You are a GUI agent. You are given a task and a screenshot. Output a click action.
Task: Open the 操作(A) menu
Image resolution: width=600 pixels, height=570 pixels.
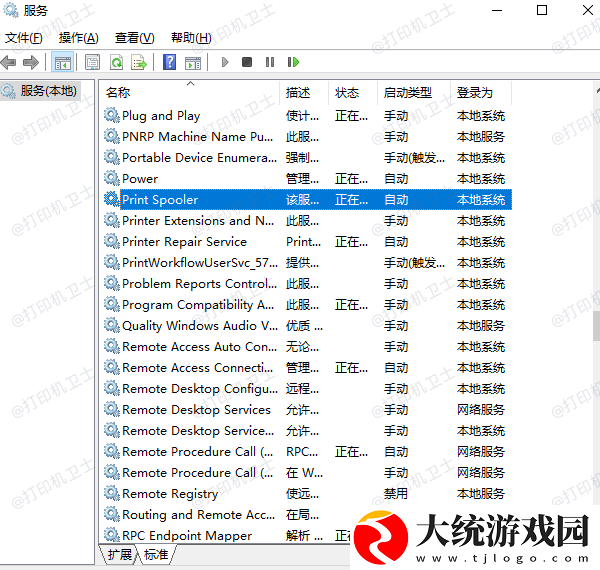(78, 38)
